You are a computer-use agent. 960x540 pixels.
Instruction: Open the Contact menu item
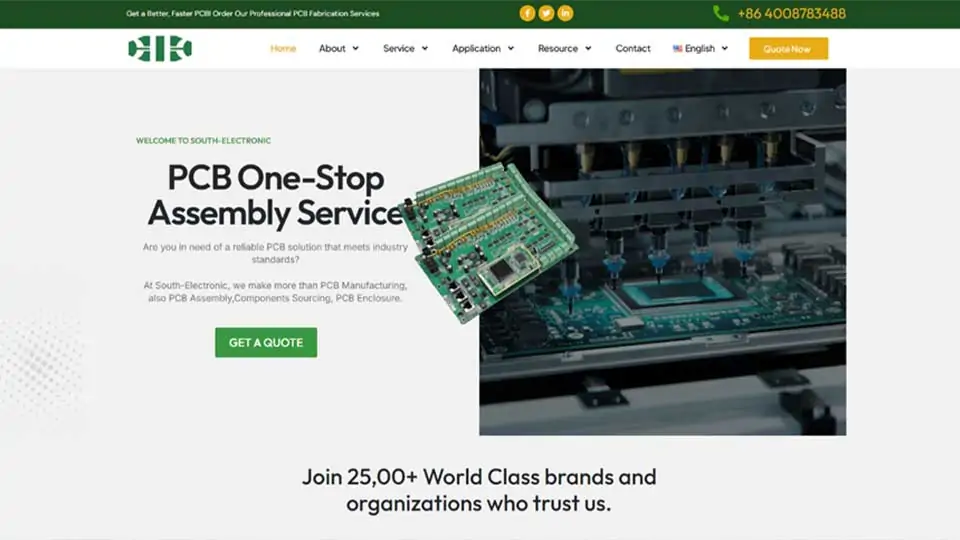coord(632,48)
